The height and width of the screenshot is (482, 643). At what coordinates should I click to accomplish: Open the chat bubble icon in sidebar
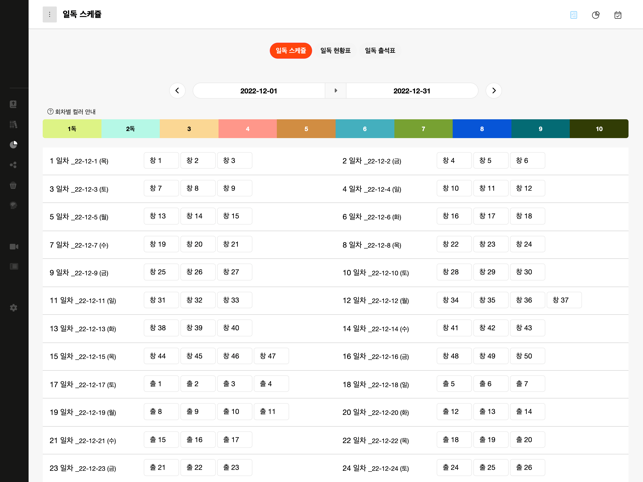13,205
